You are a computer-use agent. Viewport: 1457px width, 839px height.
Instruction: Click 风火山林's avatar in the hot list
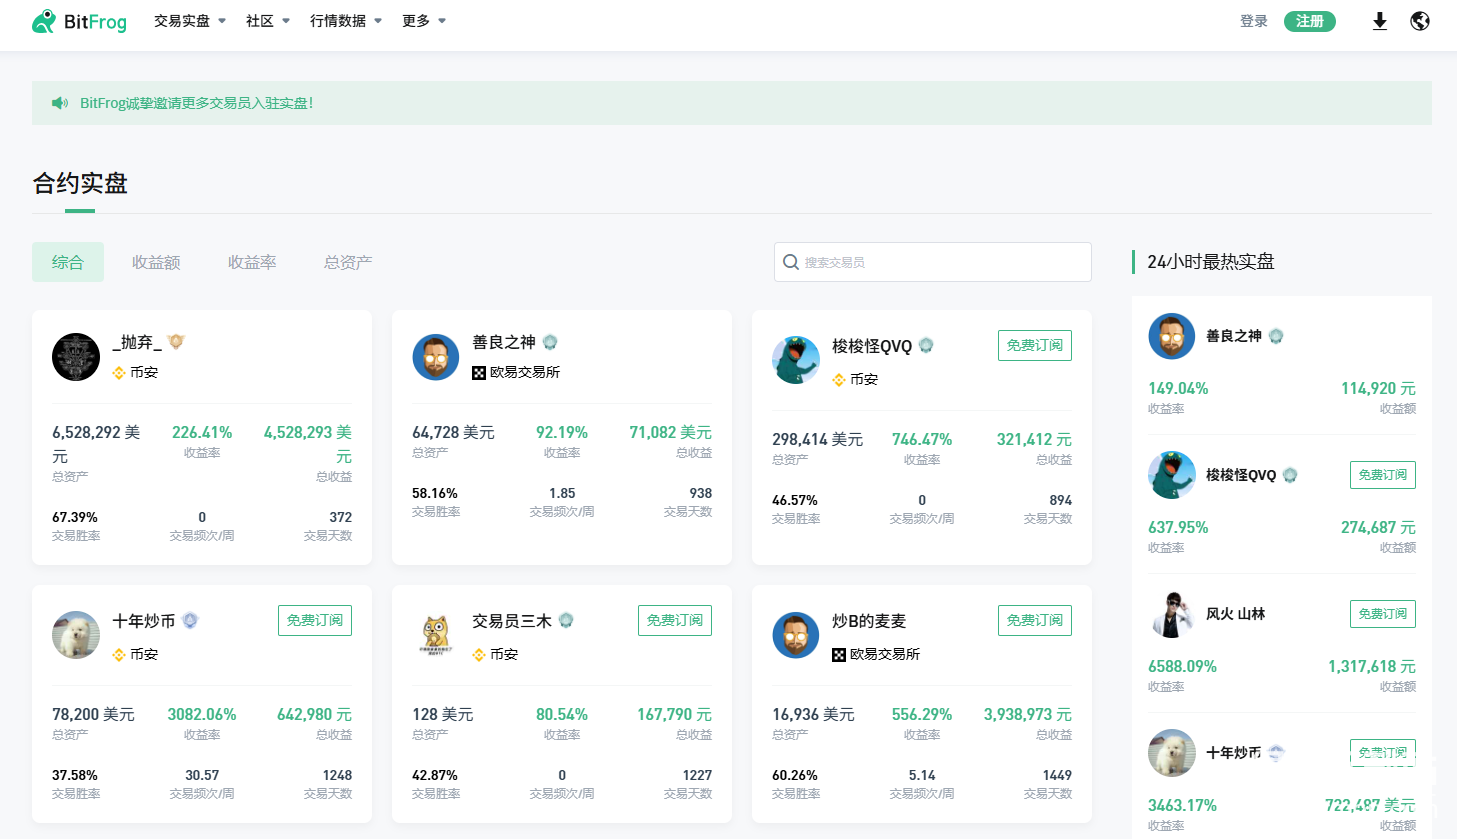coord(1172,614)
